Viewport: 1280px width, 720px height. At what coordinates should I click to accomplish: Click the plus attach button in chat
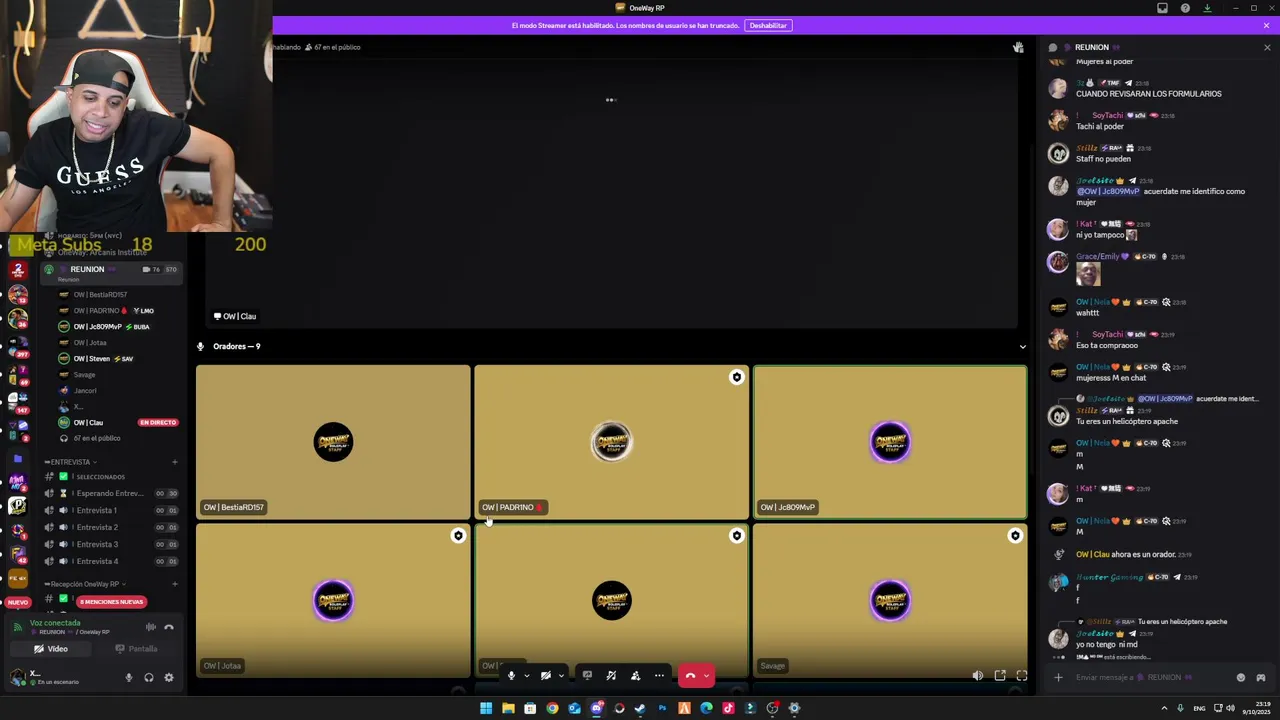point(1058,677)
